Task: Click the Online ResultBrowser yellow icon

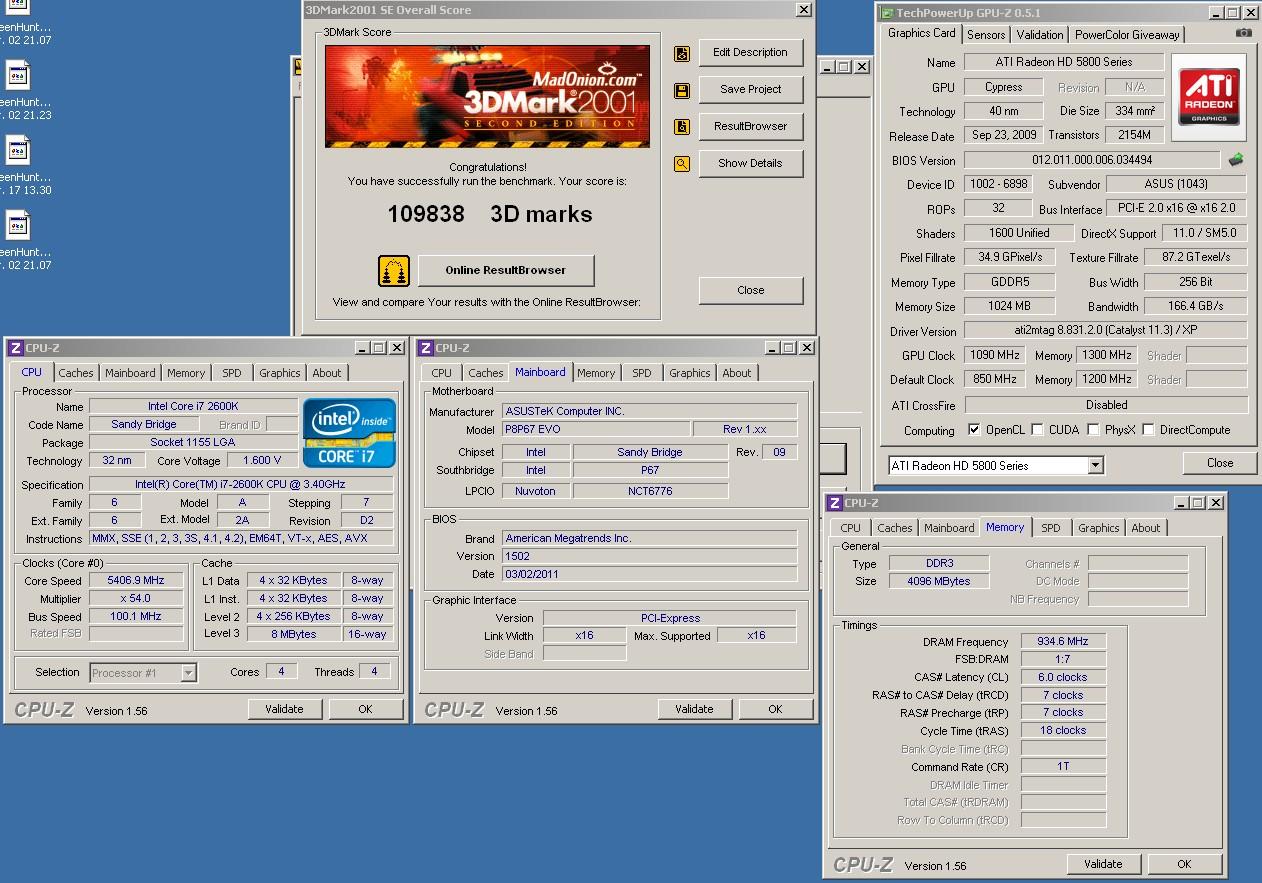Action: [394, 271]
